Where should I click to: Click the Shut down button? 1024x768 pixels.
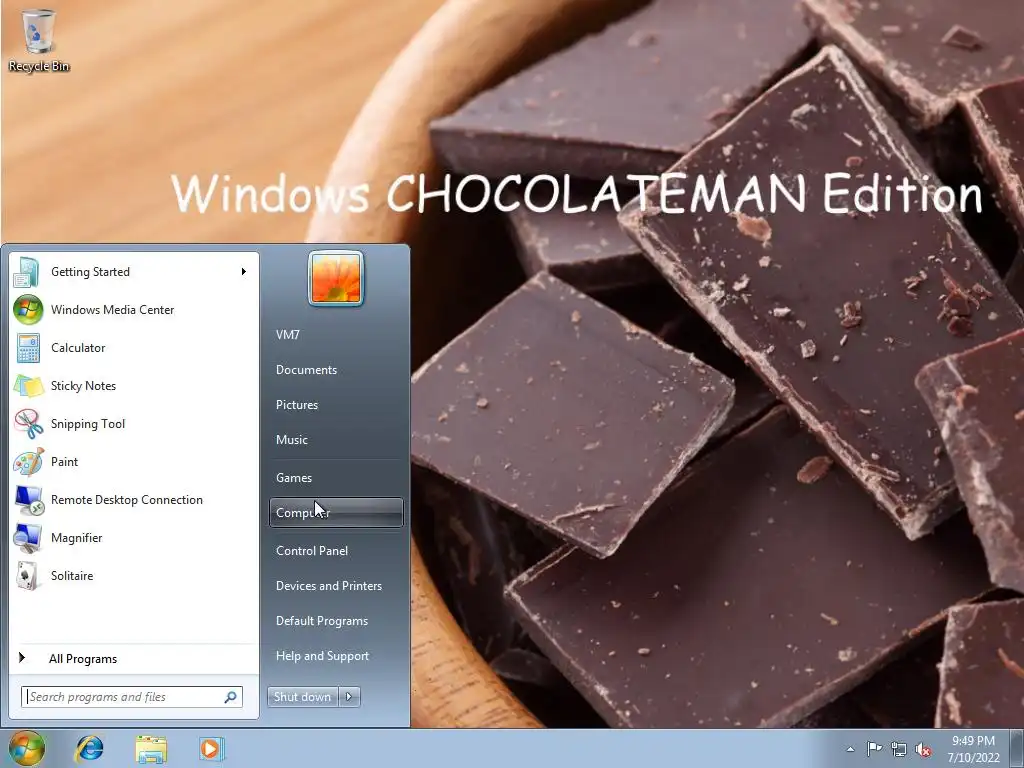pos(303,697)
